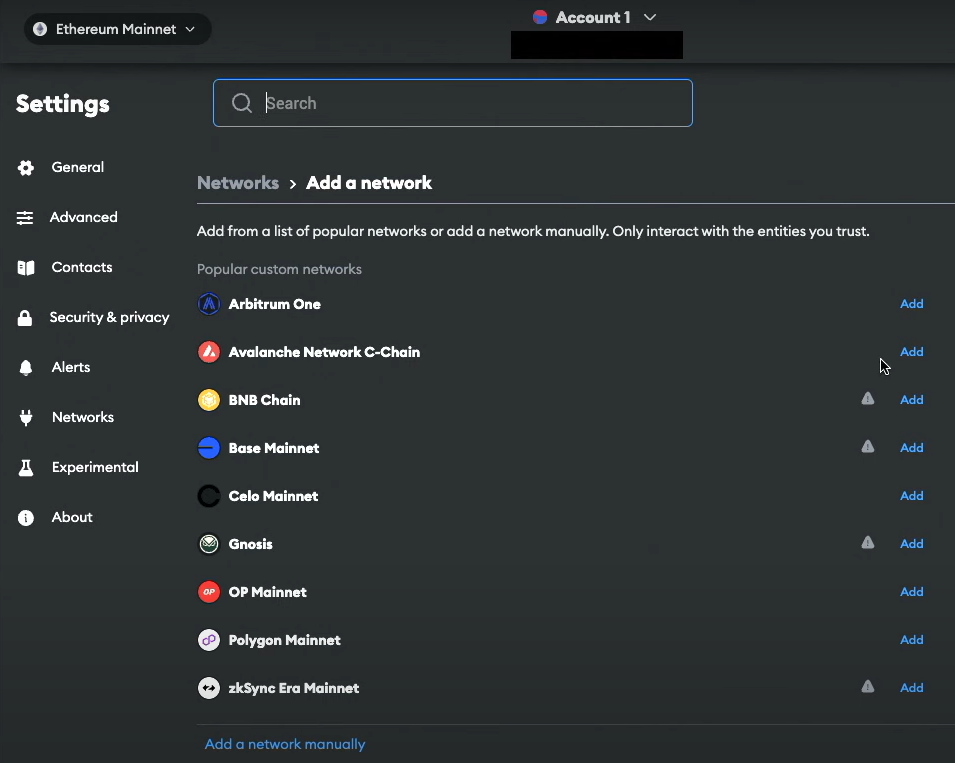Go to Contacts settings
955x763 pixels.
point(82,267)
